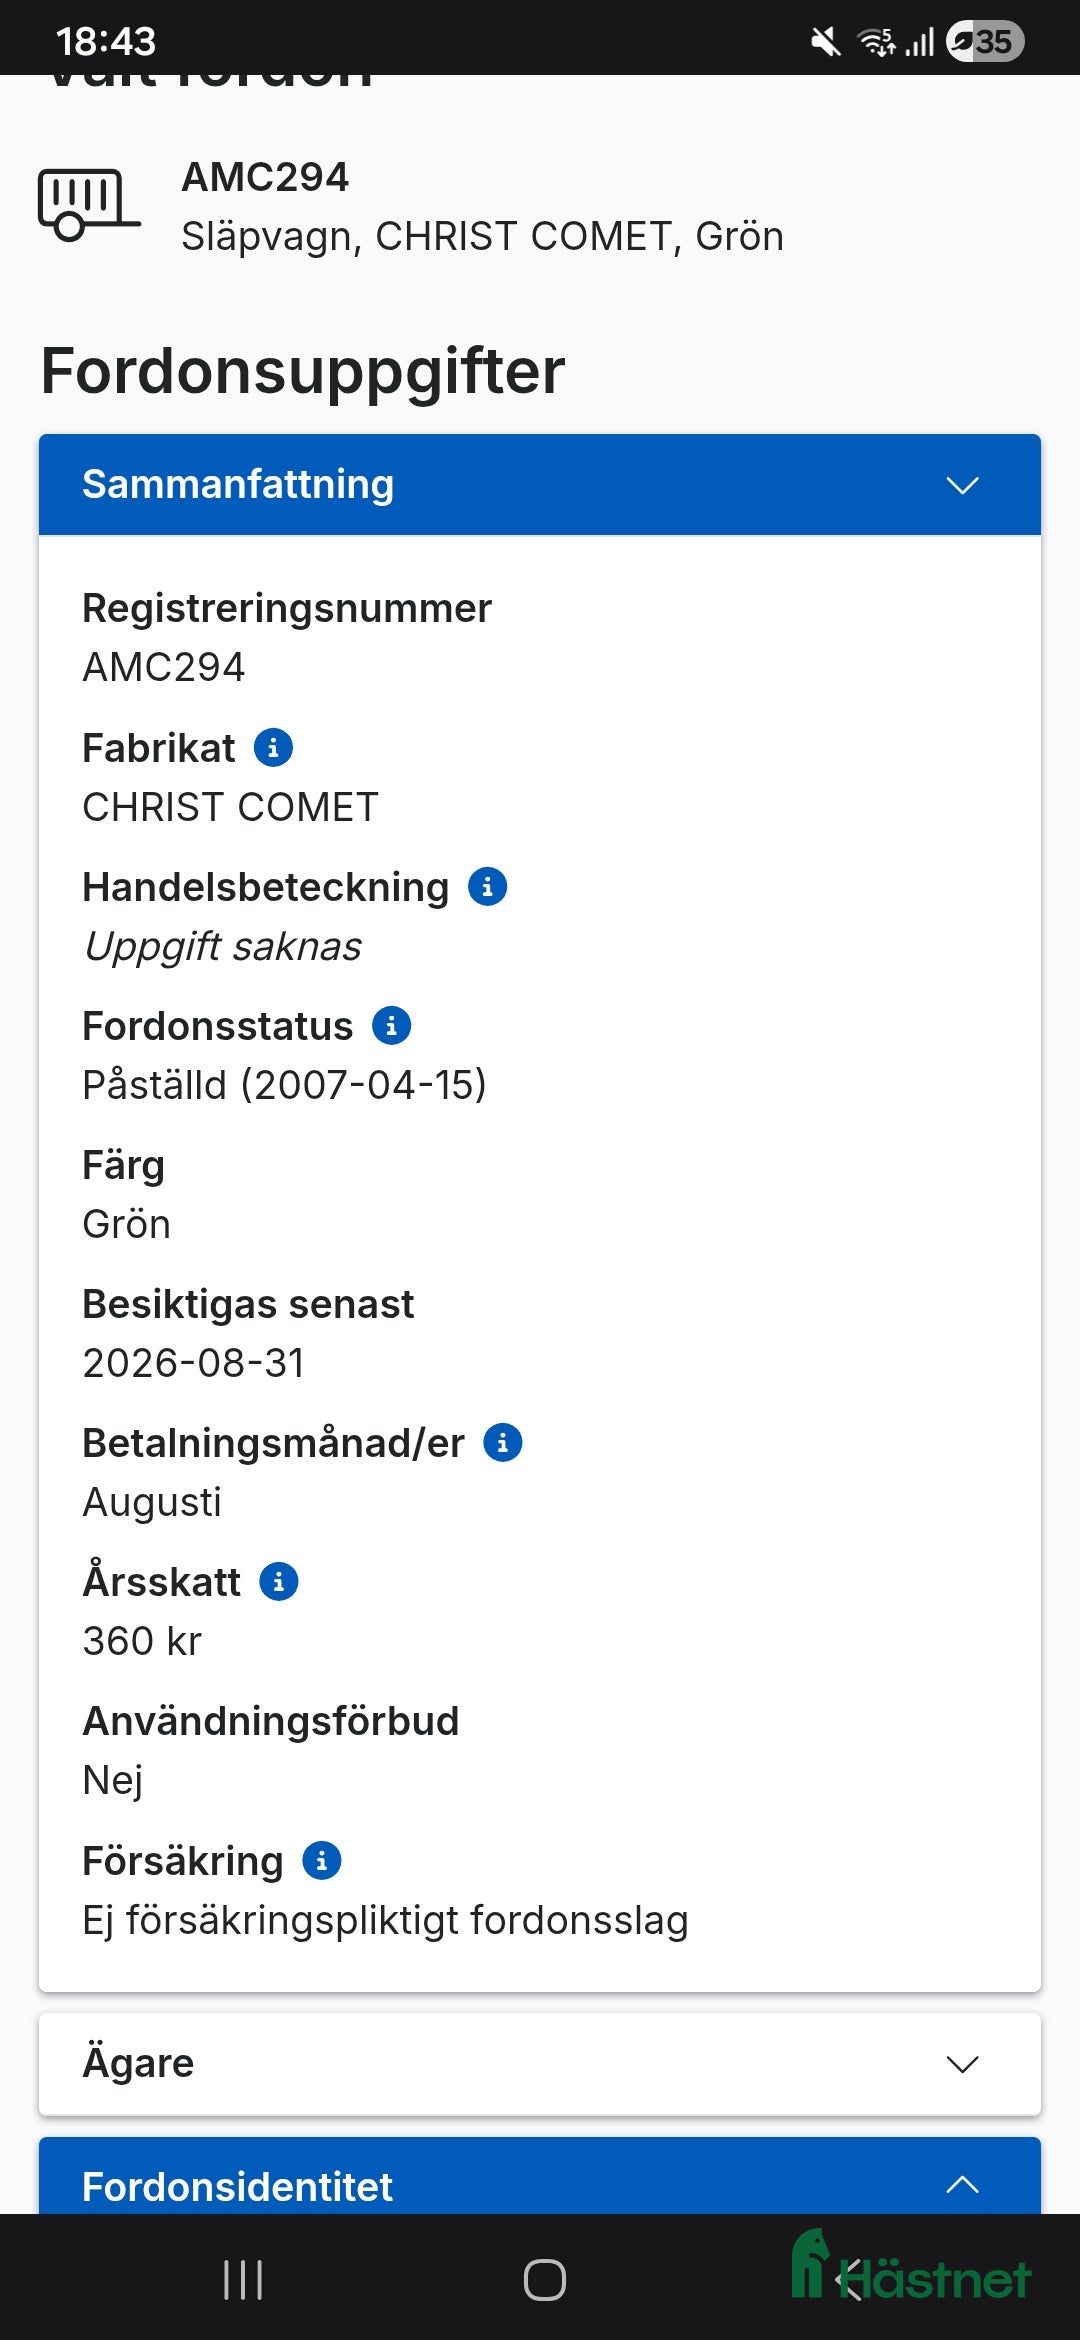Open the info icon next to Handelsbeteckning
The width and height of the screenshot is (1080, 2340).
click(488, 886)
